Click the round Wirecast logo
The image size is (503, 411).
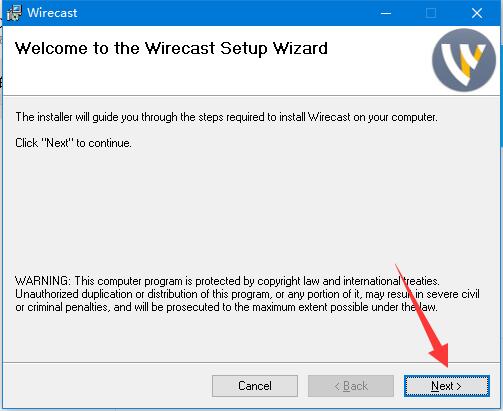tap(464, 60)
